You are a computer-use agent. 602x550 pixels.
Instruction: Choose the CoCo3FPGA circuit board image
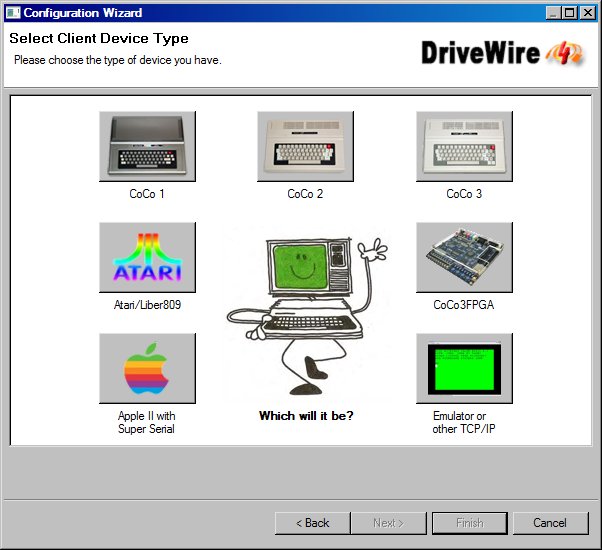coord(464,257)
